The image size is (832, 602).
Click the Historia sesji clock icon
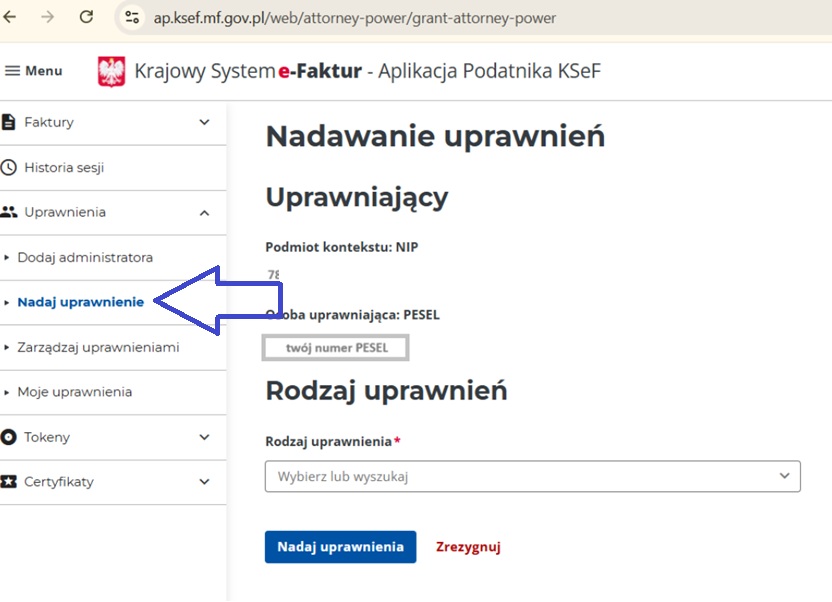[x=9, y=168]
